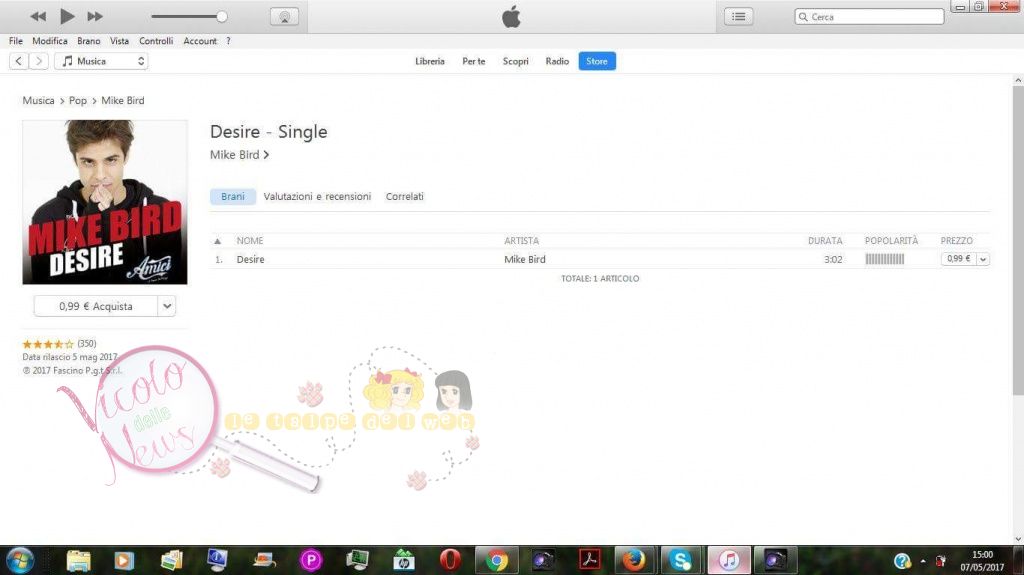Click the 0,99 € Acquista button

click(95, 306)
